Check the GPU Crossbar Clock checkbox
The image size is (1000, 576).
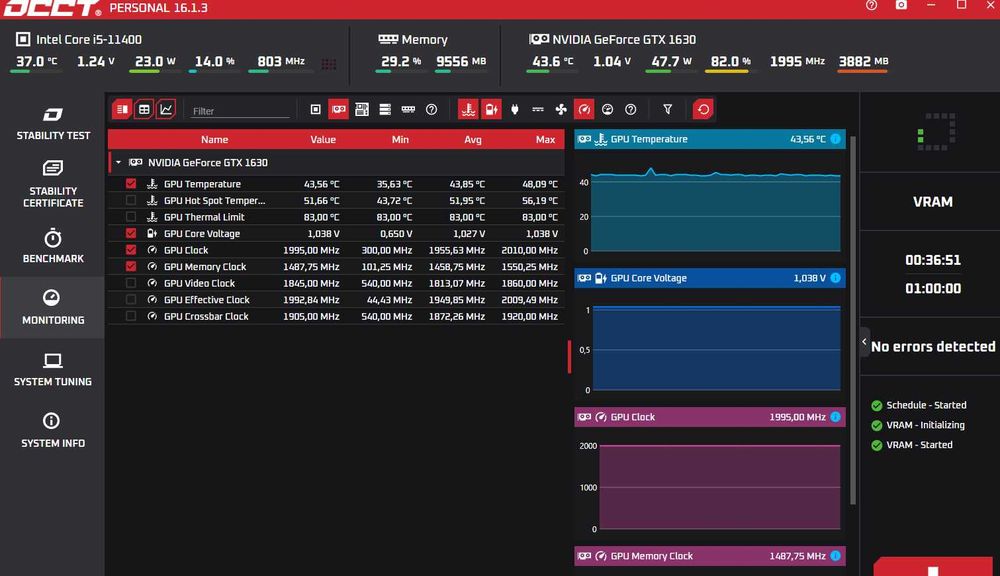pos(131,316)
